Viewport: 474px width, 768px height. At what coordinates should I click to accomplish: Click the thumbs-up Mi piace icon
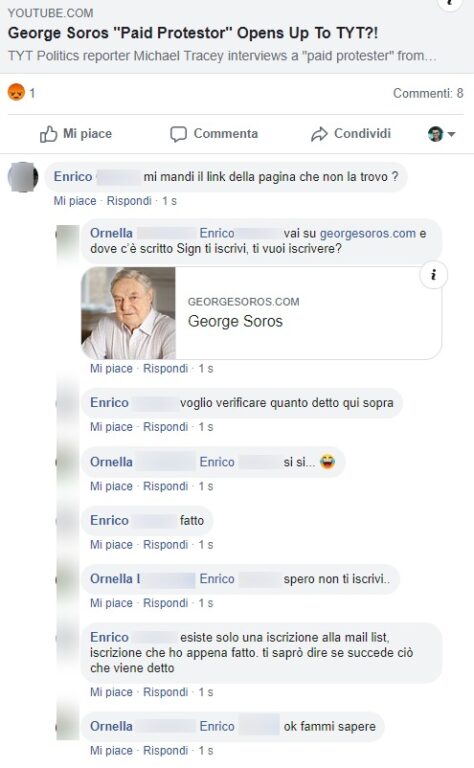48,134
